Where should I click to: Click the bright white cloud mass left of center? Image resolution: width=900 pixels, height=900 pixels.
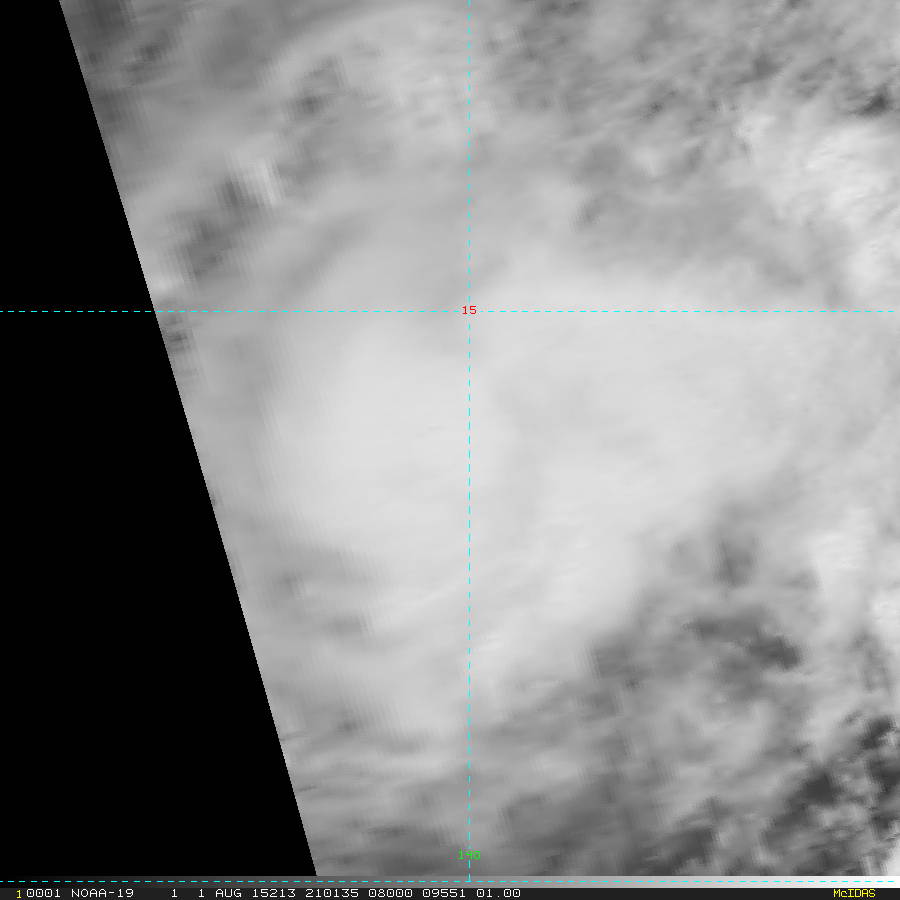(370, 420)
